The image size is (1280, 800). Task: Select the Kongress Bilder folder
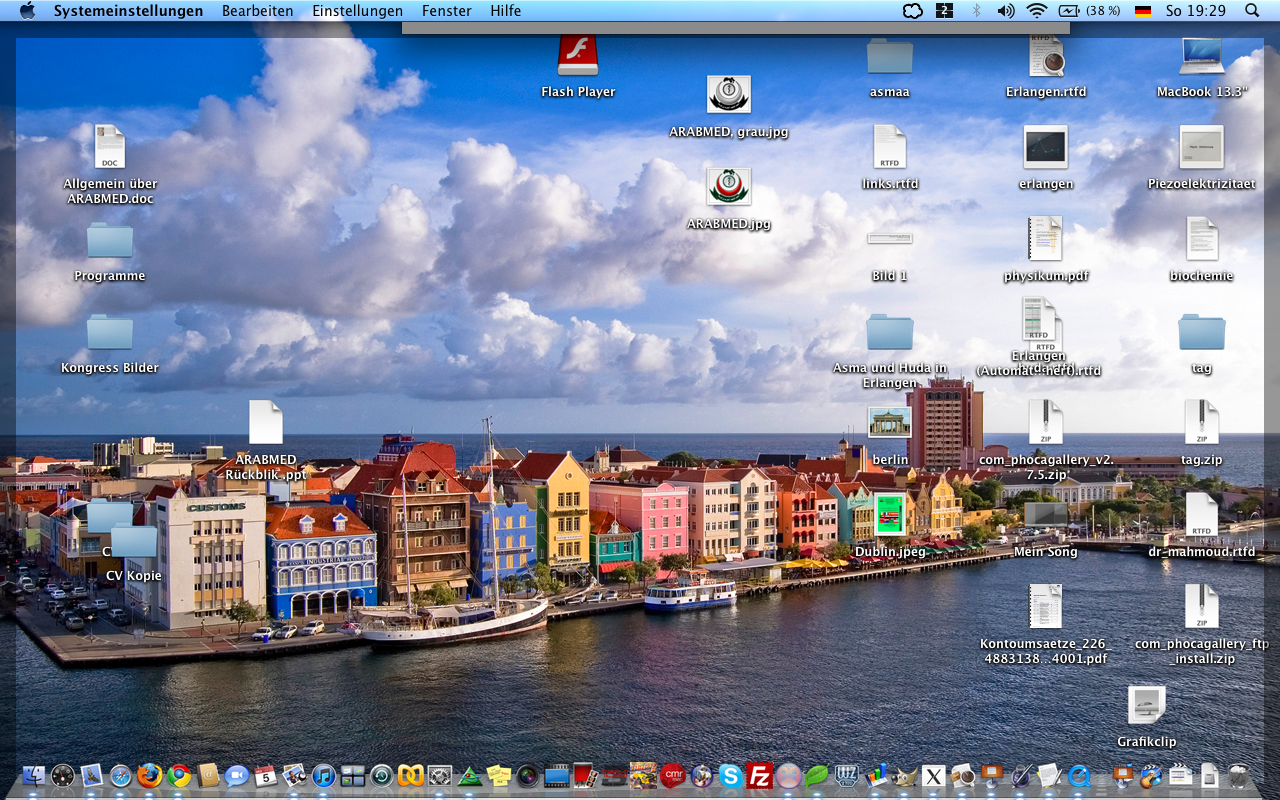[110, 333]
